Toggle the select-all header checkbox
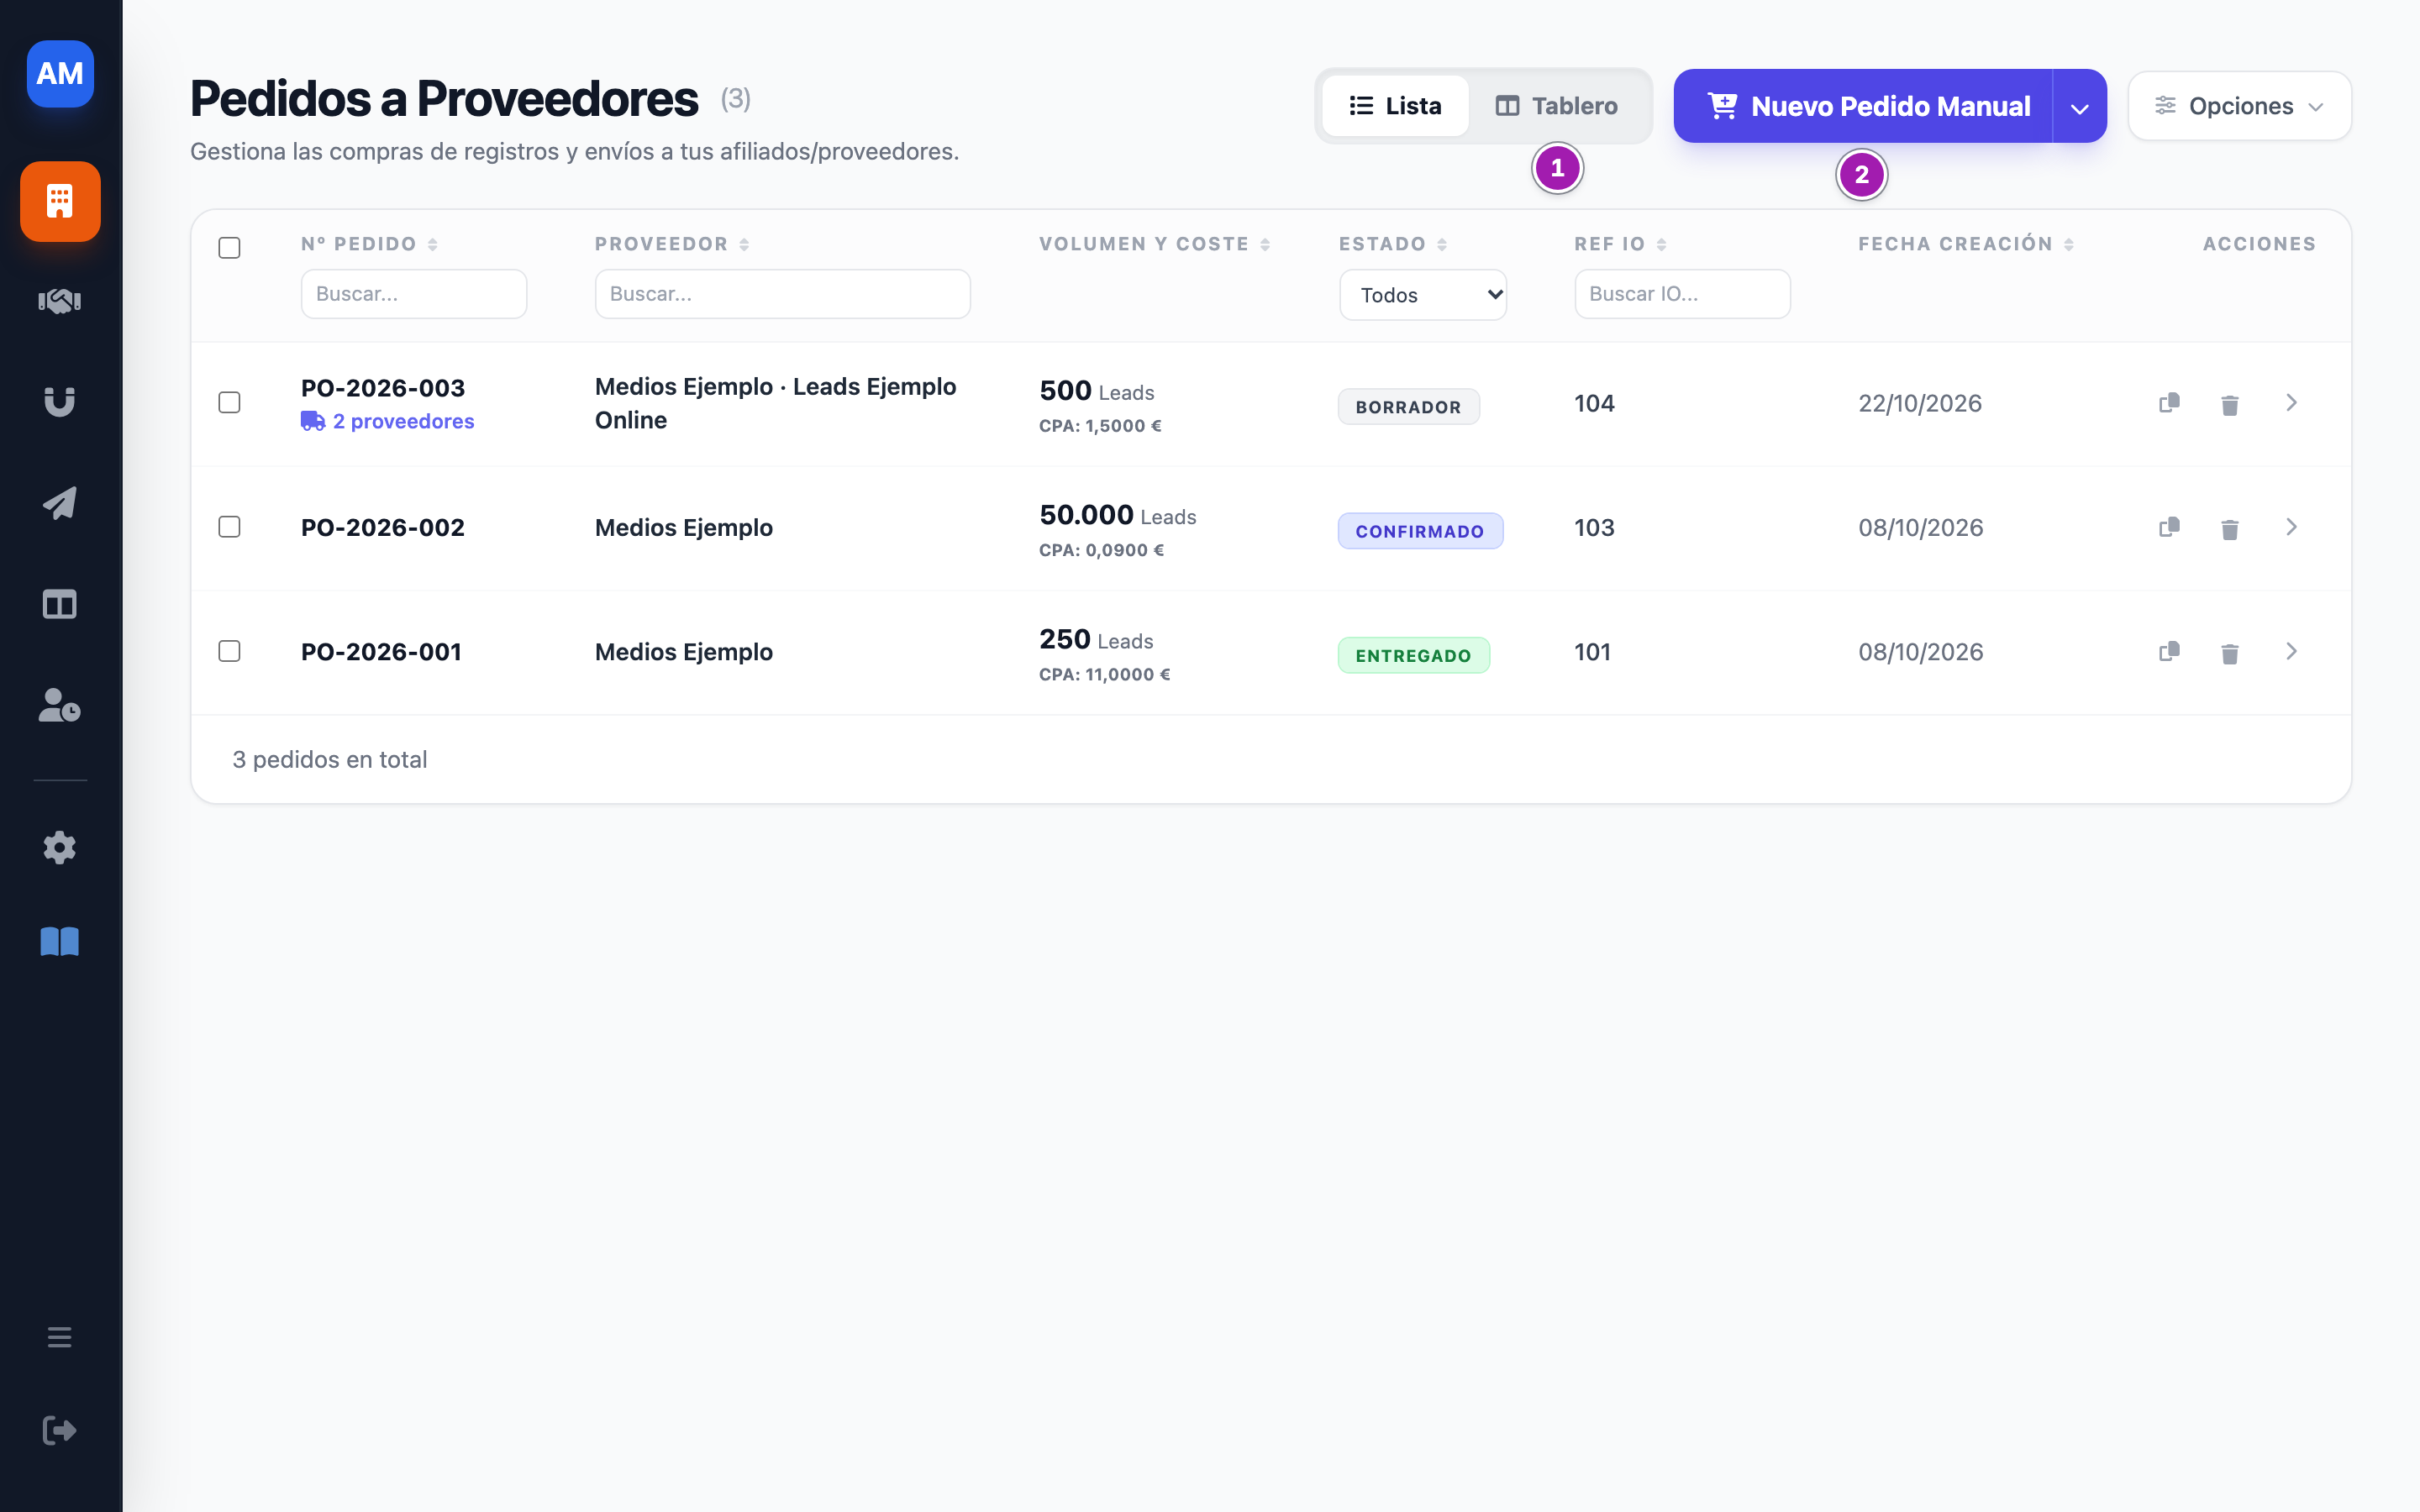 click(x=229, y=247)
